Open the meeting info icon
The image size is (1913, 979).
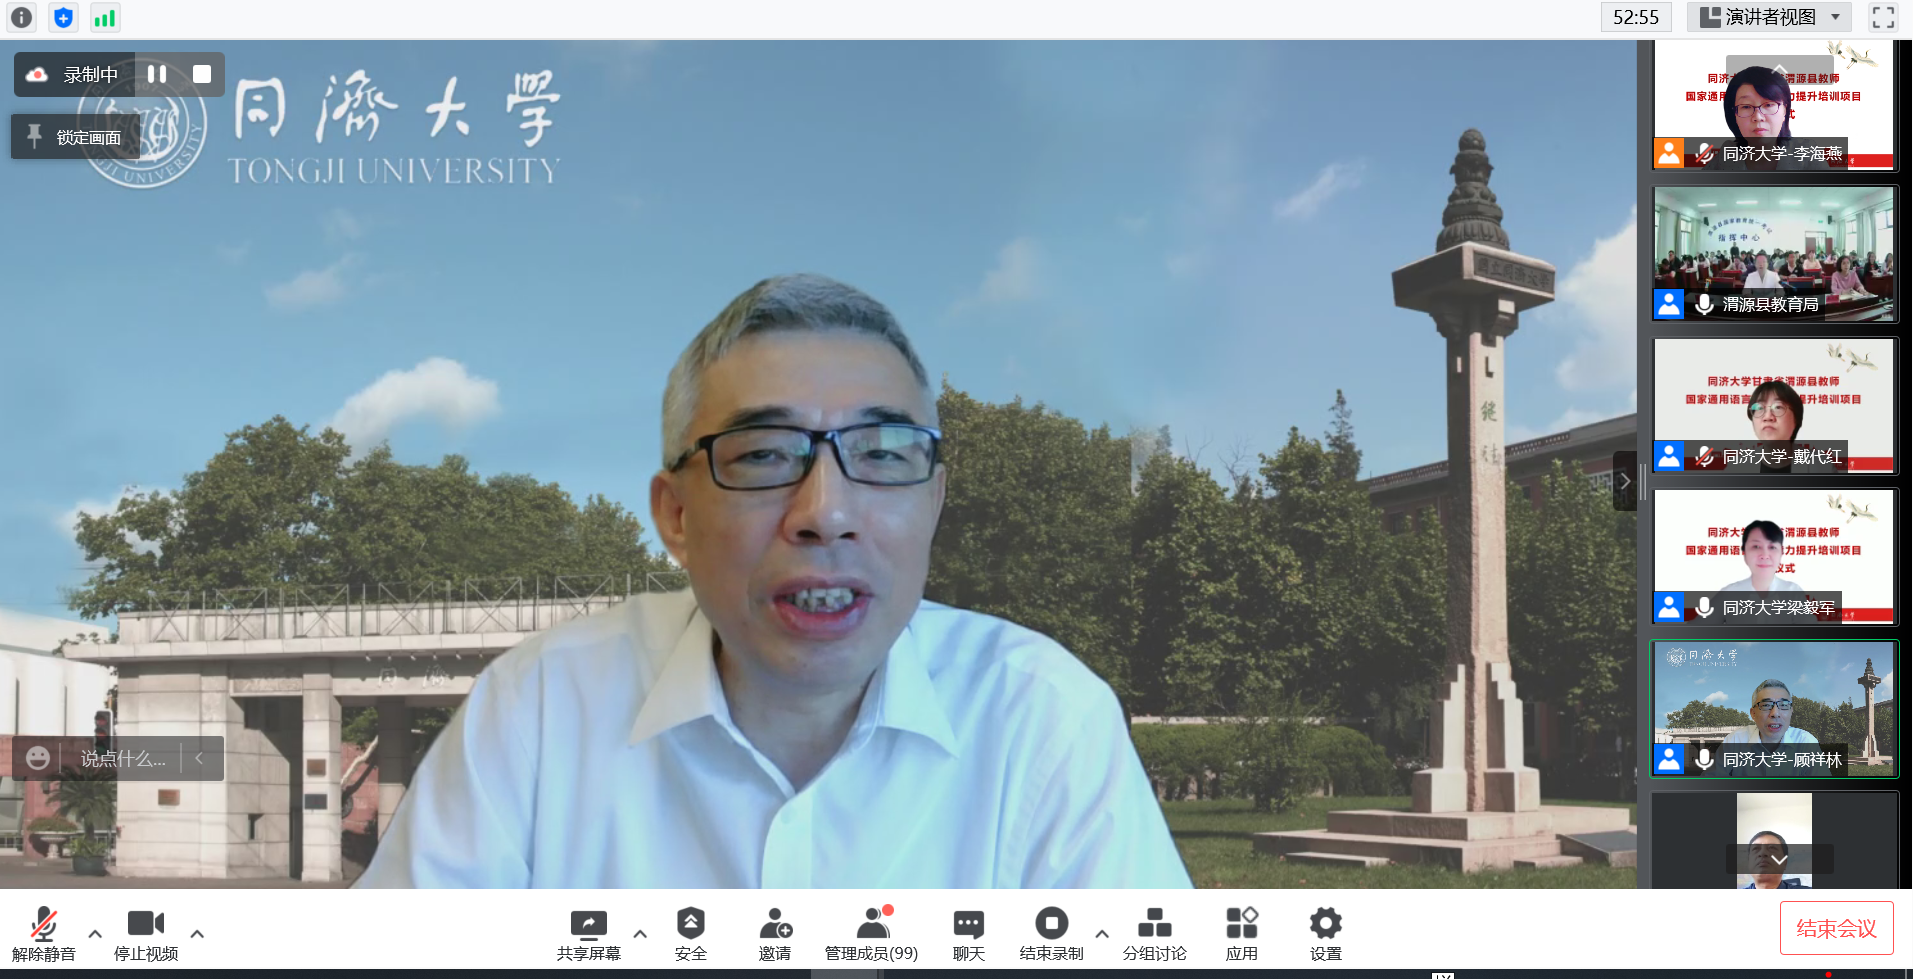pyautogui.click(x=21, y=17)
